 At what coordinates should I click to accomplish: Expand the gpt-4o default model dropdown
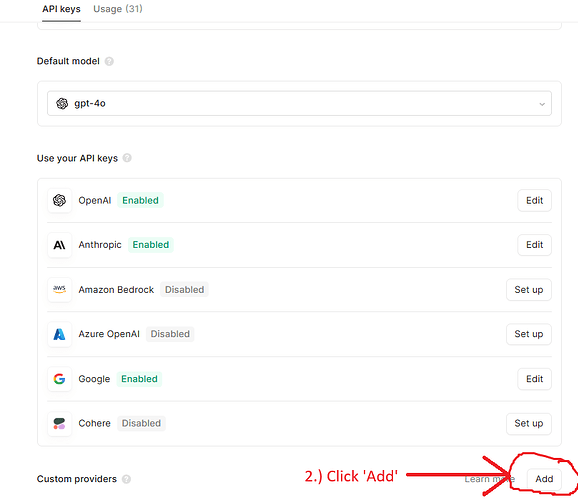[x=299, y=104]
